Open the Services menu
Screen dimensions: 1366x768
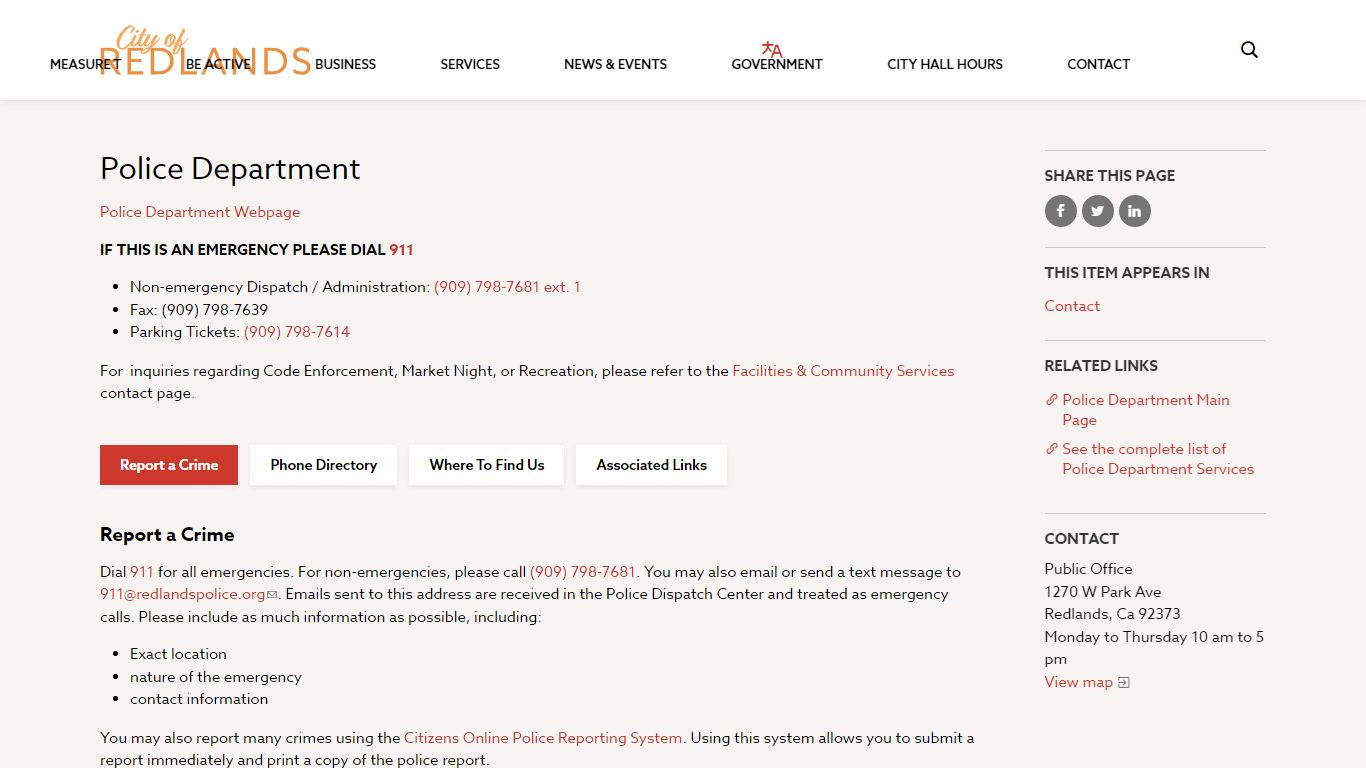click(x=470, y=64)
